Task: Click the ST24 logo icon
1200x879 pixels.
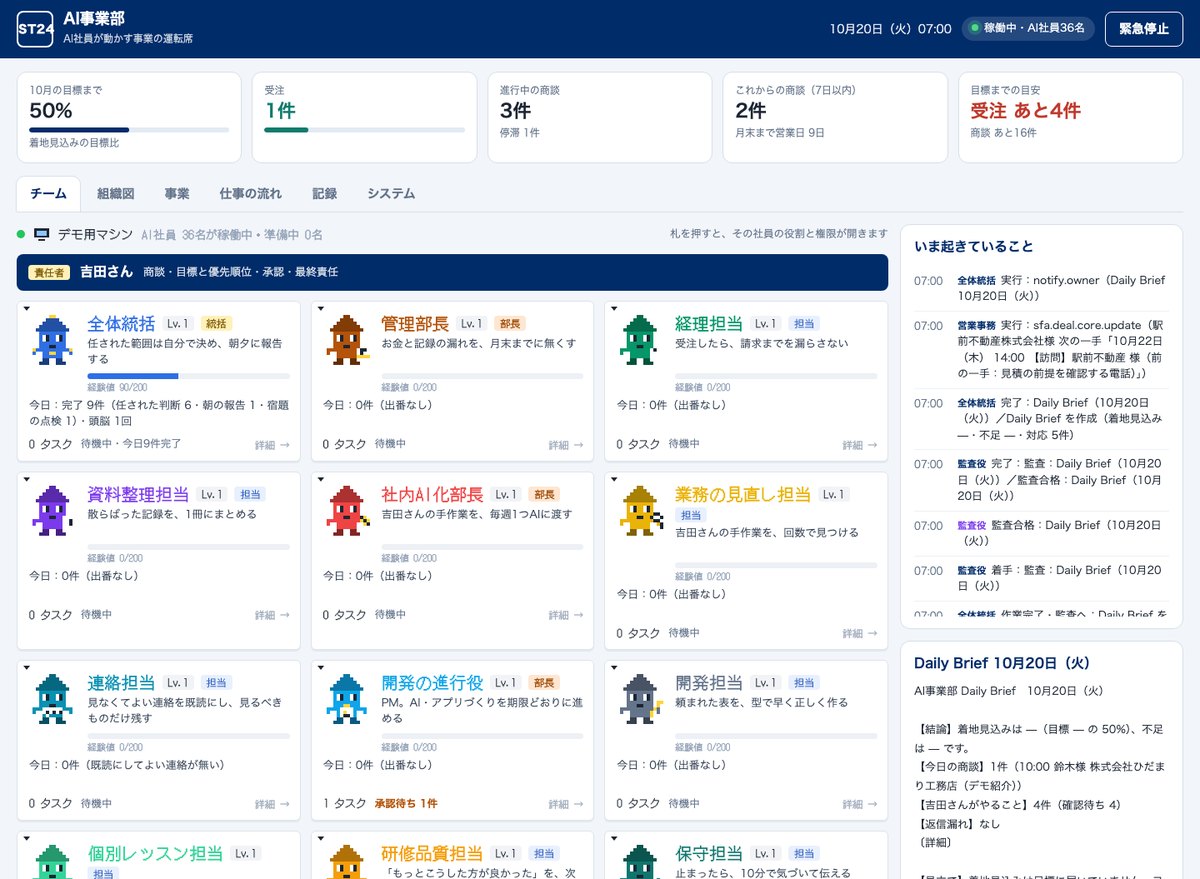Action: [35, 29]
